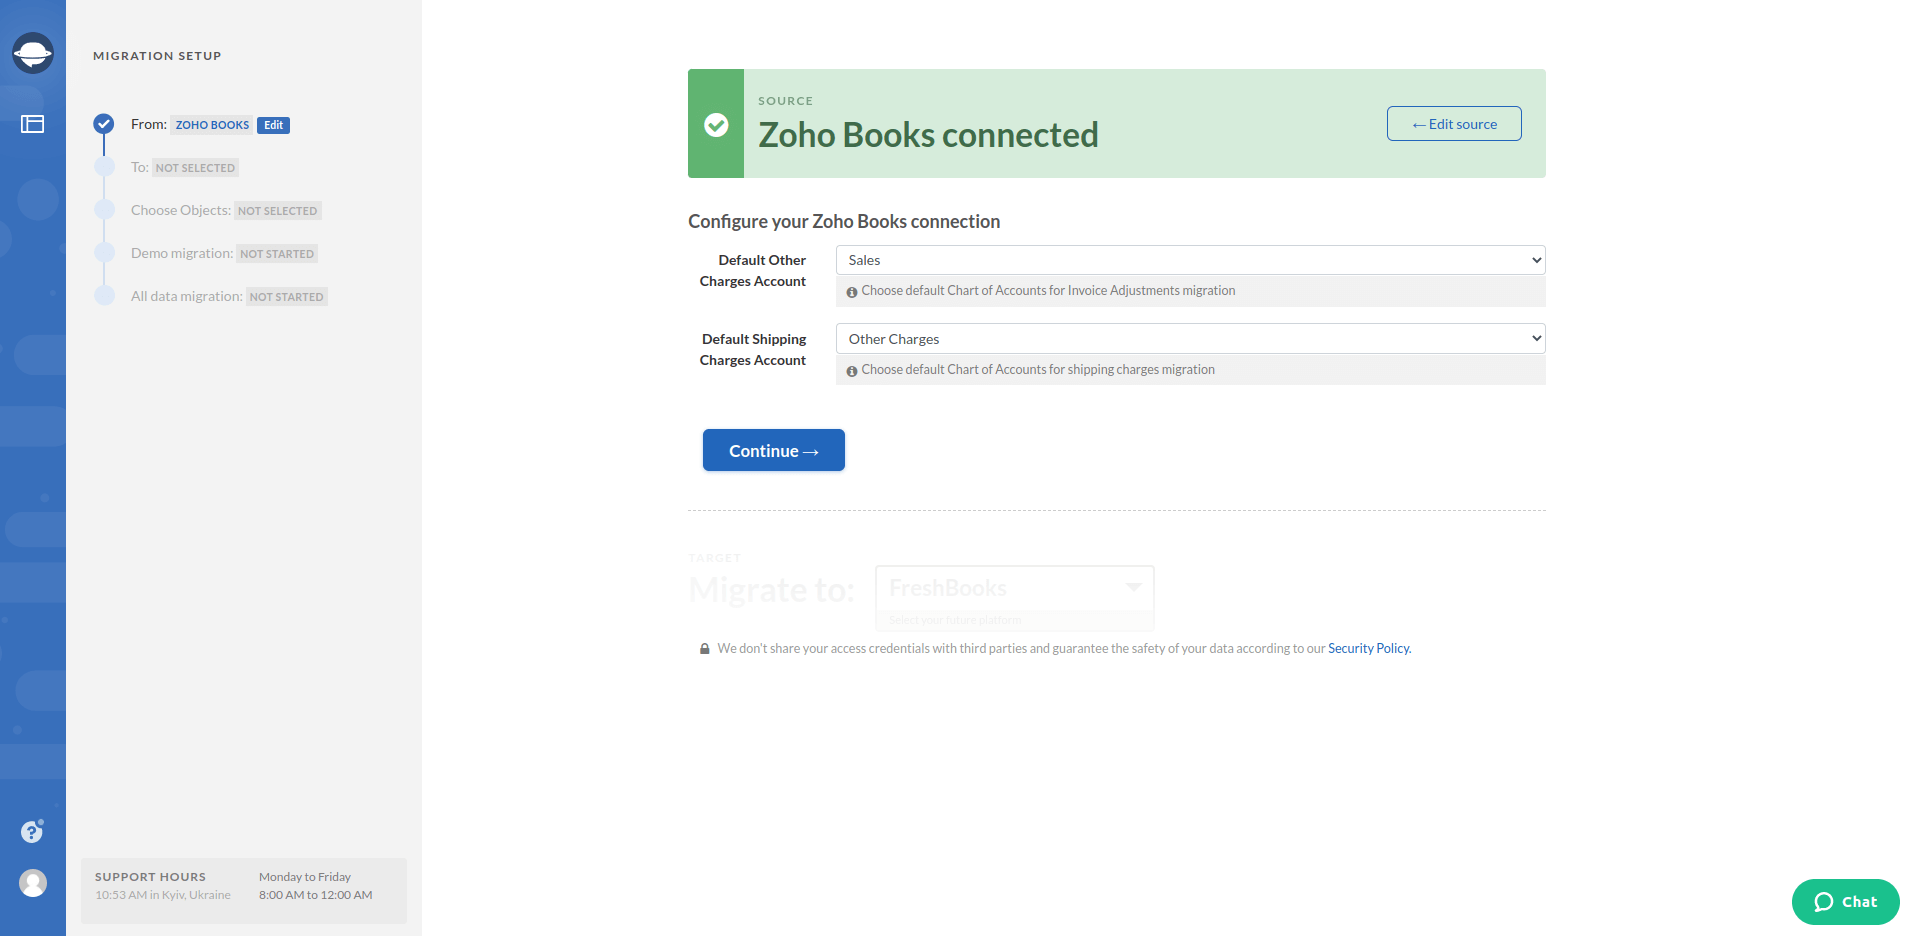Click the Default Shipping Charges Account label
Viewport: 1920px width, 936px height.
[x=753, y=349]
